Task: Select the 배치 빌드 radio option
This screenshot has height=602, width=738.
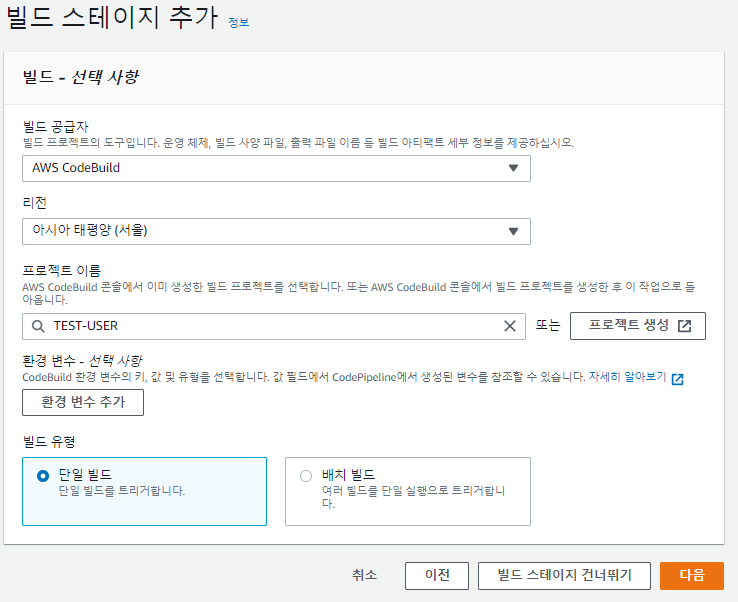Action: [x=306, y=476]
